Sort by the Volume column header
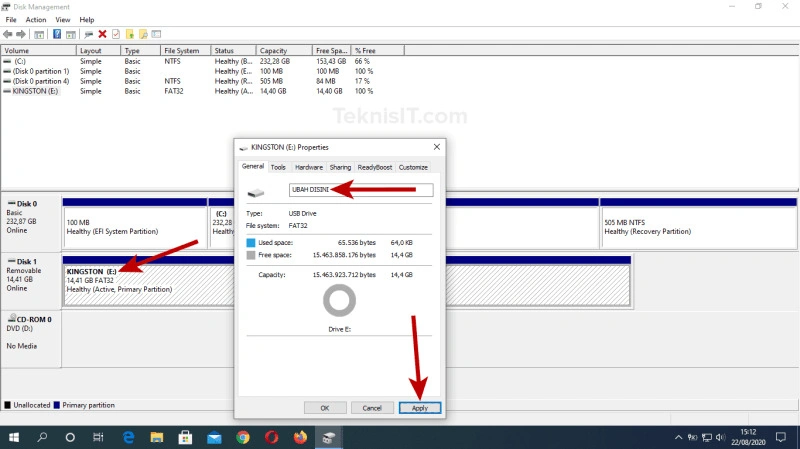This screenshot has height=449, width=800. click(x=39, y=51)
